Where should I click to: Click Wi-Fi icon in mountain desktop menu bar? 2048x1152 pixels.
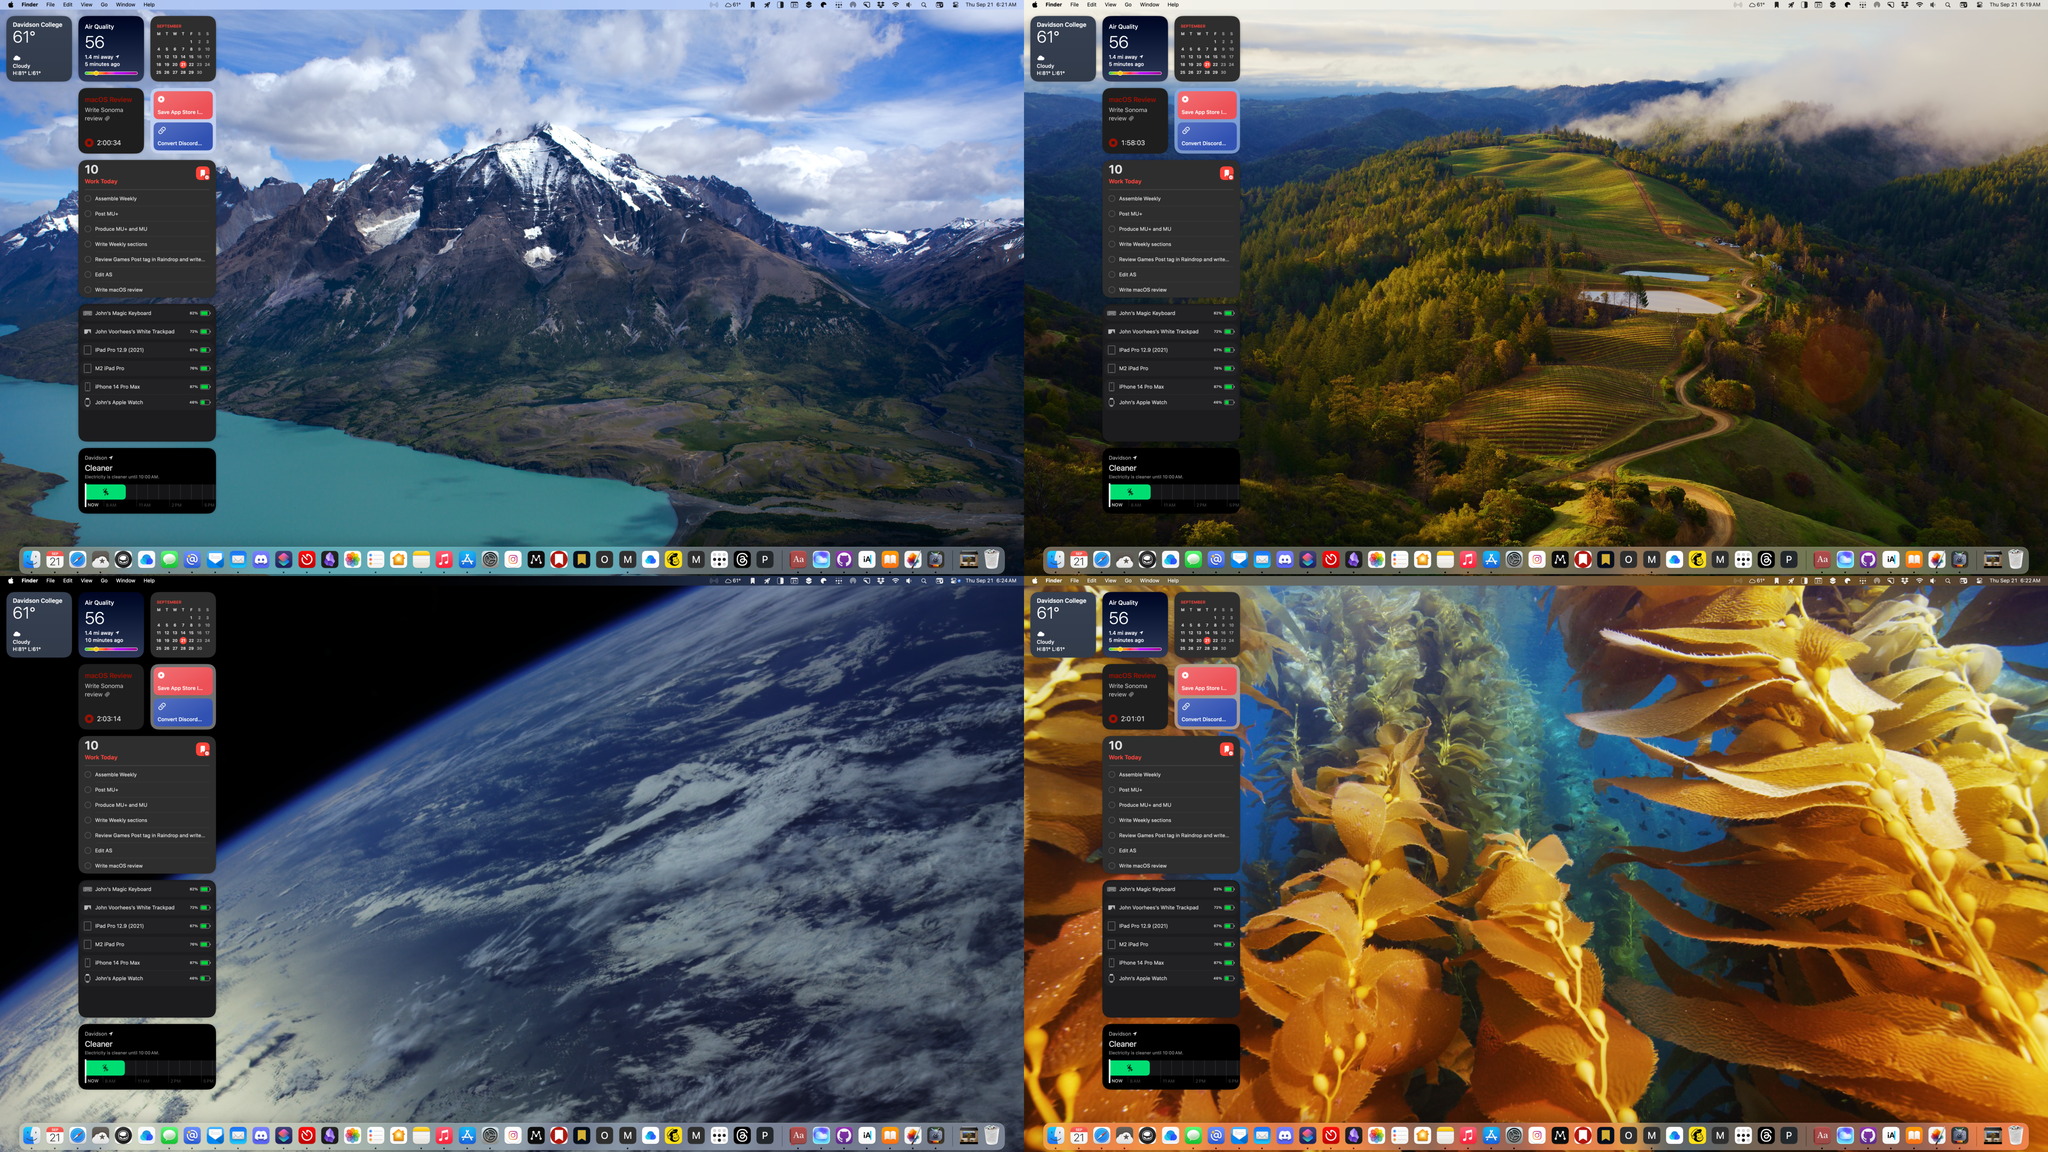click(895, 5)
